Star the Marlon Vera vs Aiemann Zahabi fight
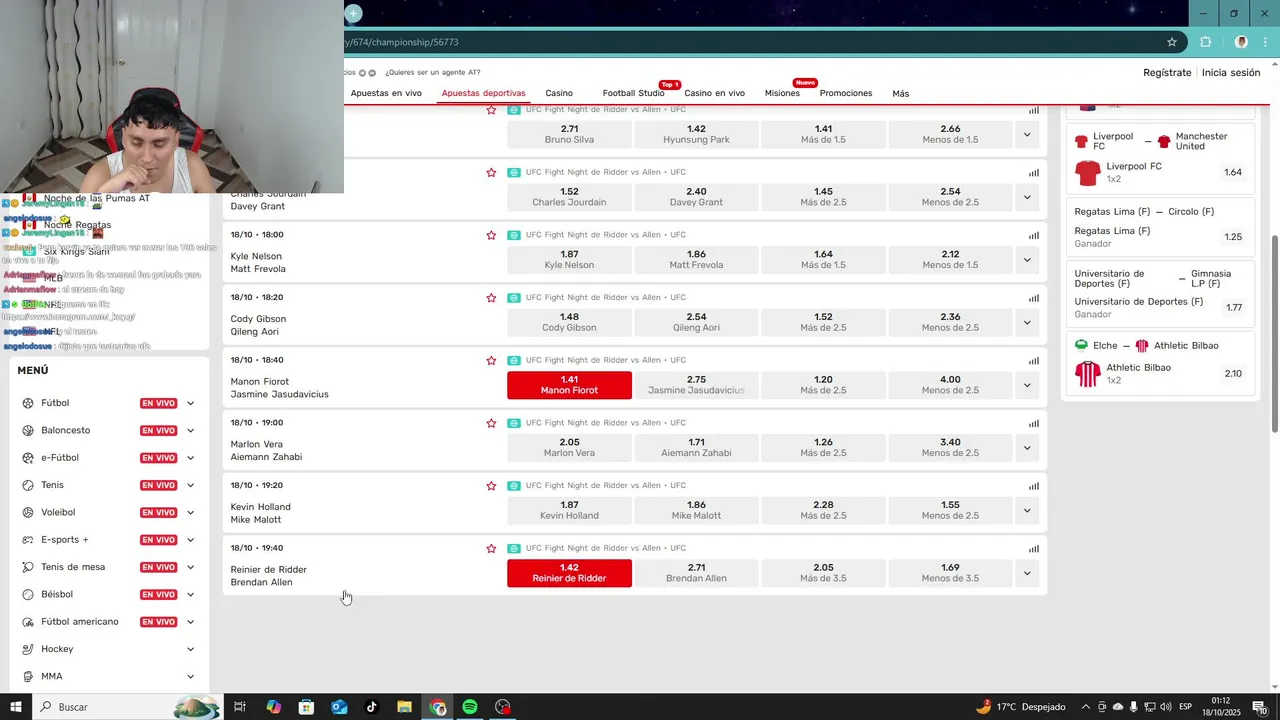Screen dimensions: 1280x720 [491, 423]
